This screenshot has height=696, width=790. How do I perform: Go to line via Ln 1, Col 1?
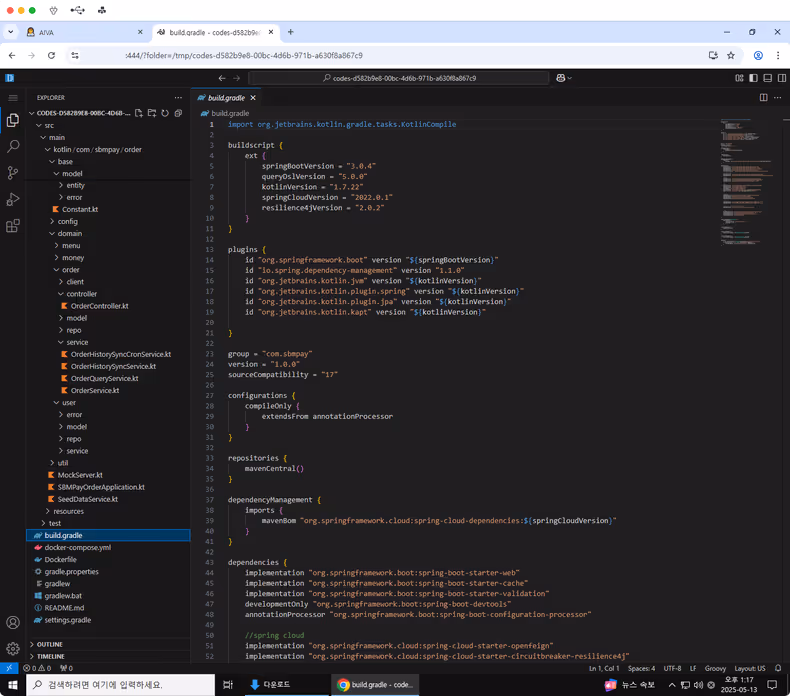[x=604, y=668]
